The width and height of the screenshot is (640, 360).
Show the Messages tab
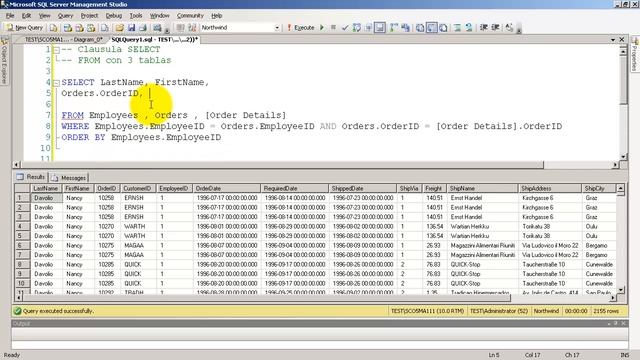[x=69, y=178]
